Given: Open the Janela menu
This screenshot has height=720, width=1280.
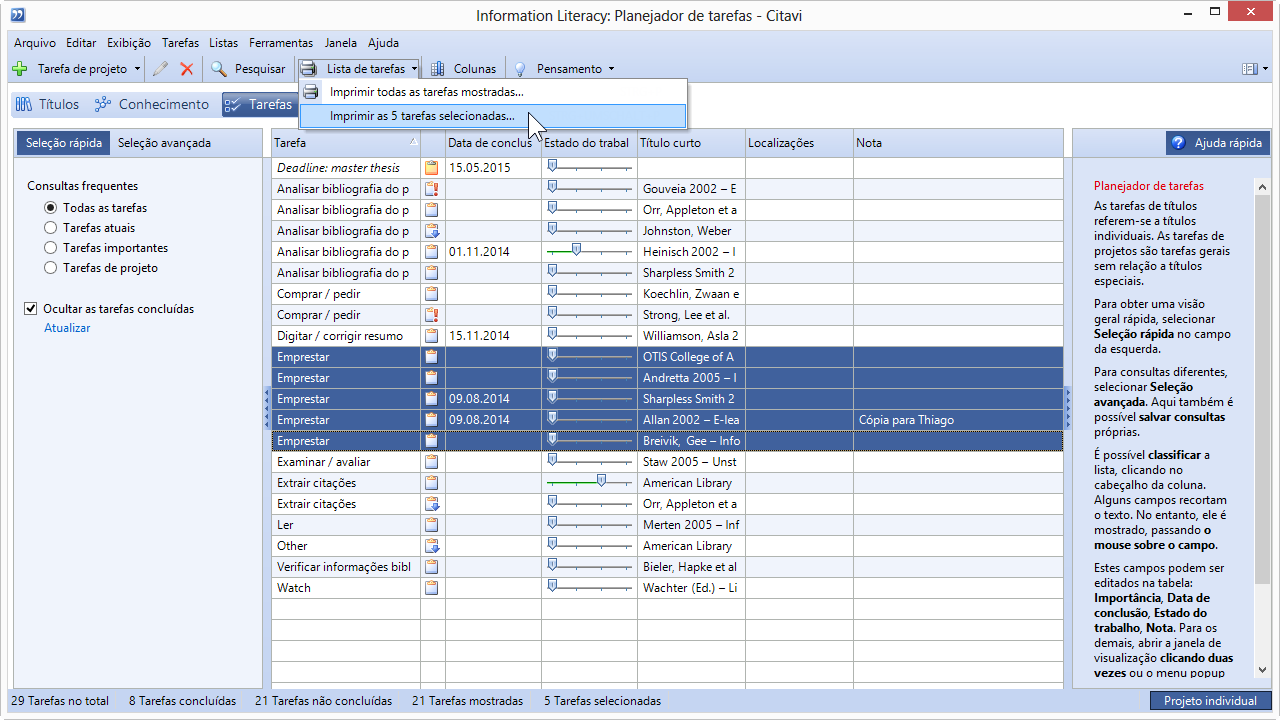Looking at the screenshot, I should pyautogui.click(x=341, y=43).
